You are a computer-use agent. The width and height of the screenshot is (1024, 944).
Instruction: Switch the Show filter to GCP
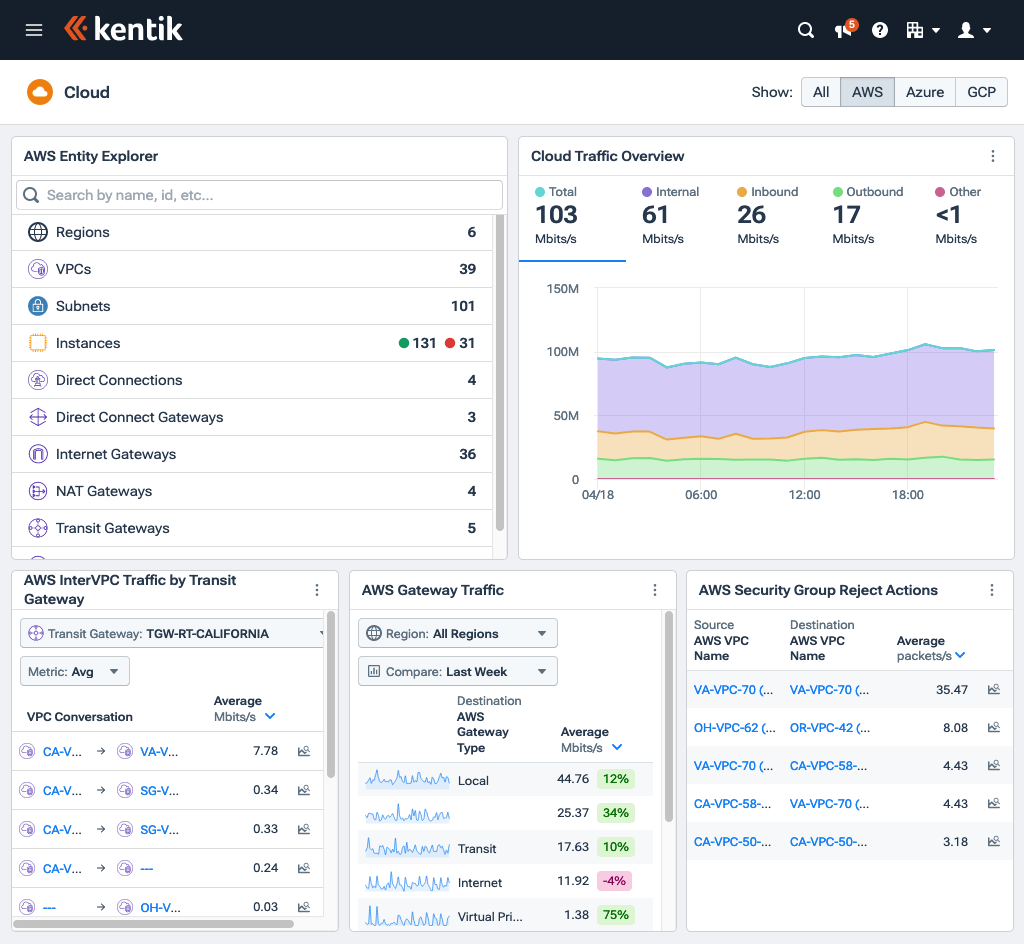tap(981, 91)
